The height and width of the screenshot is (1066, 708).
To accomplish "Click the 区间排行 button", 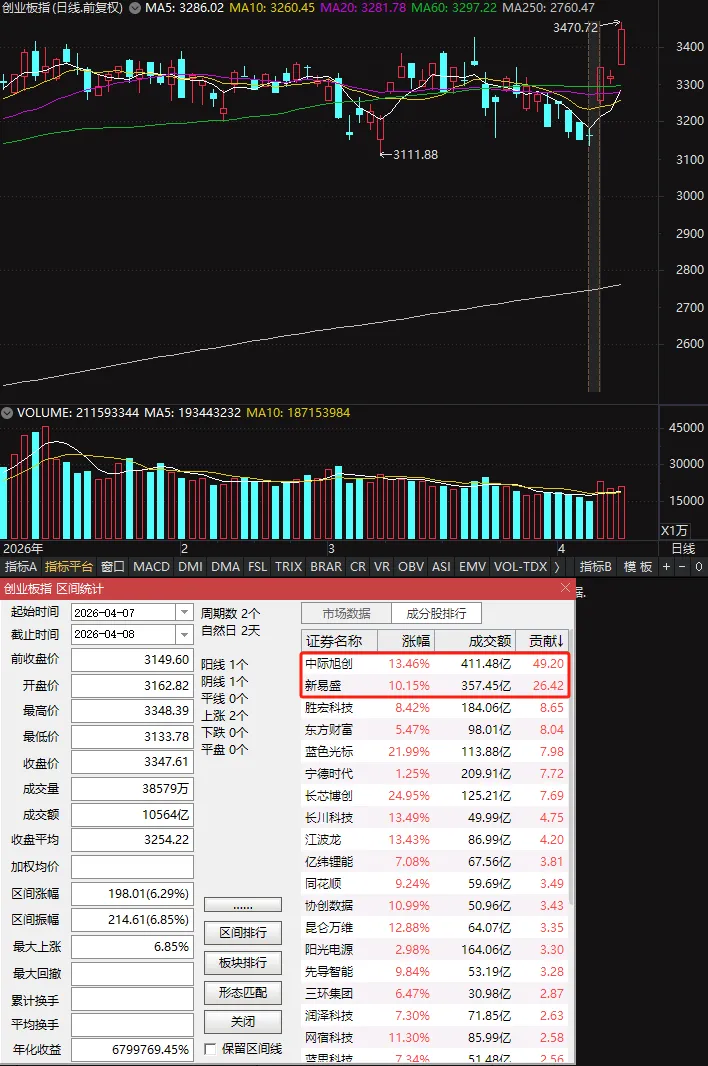I will click(243, 933).
